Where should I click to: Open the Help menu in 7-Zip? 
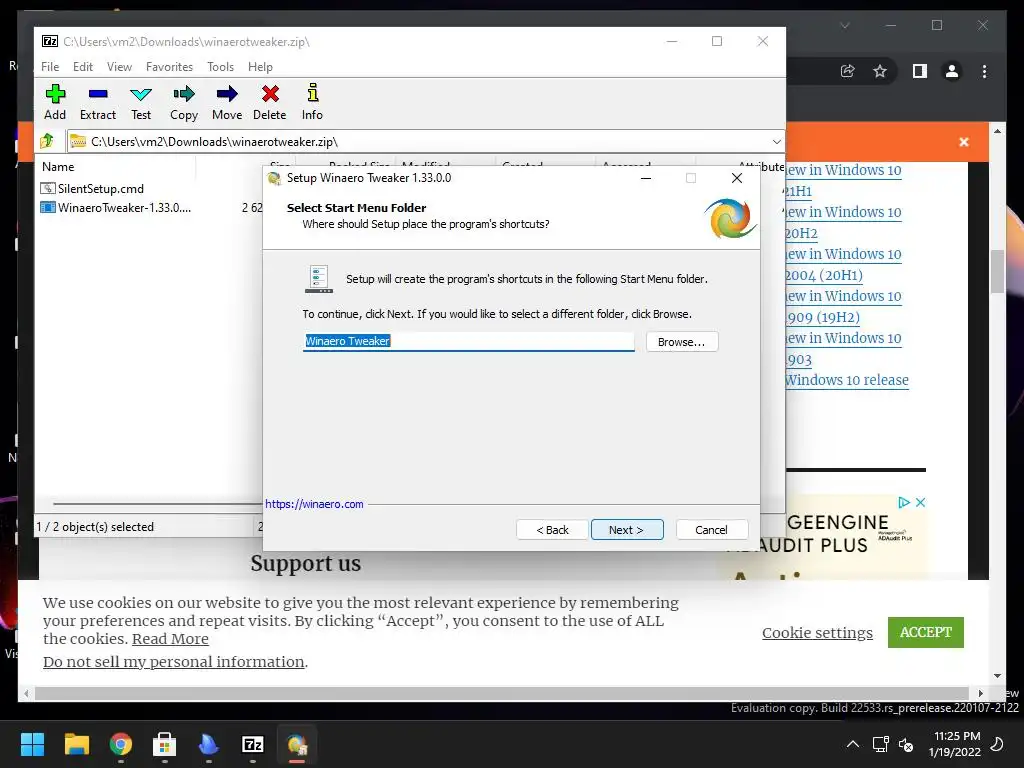(x=260, y=67)
